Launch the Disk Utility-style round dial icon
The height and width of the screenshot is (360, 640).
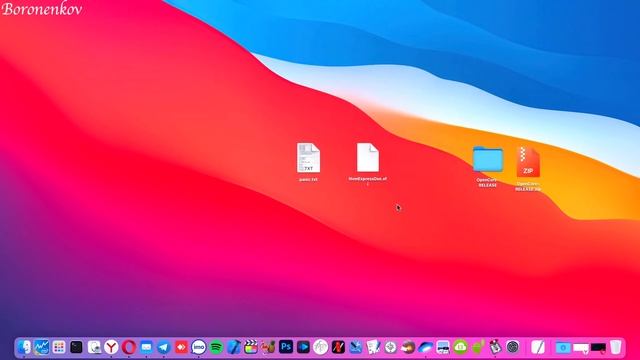pyautogui.click(x=390, y=347)
